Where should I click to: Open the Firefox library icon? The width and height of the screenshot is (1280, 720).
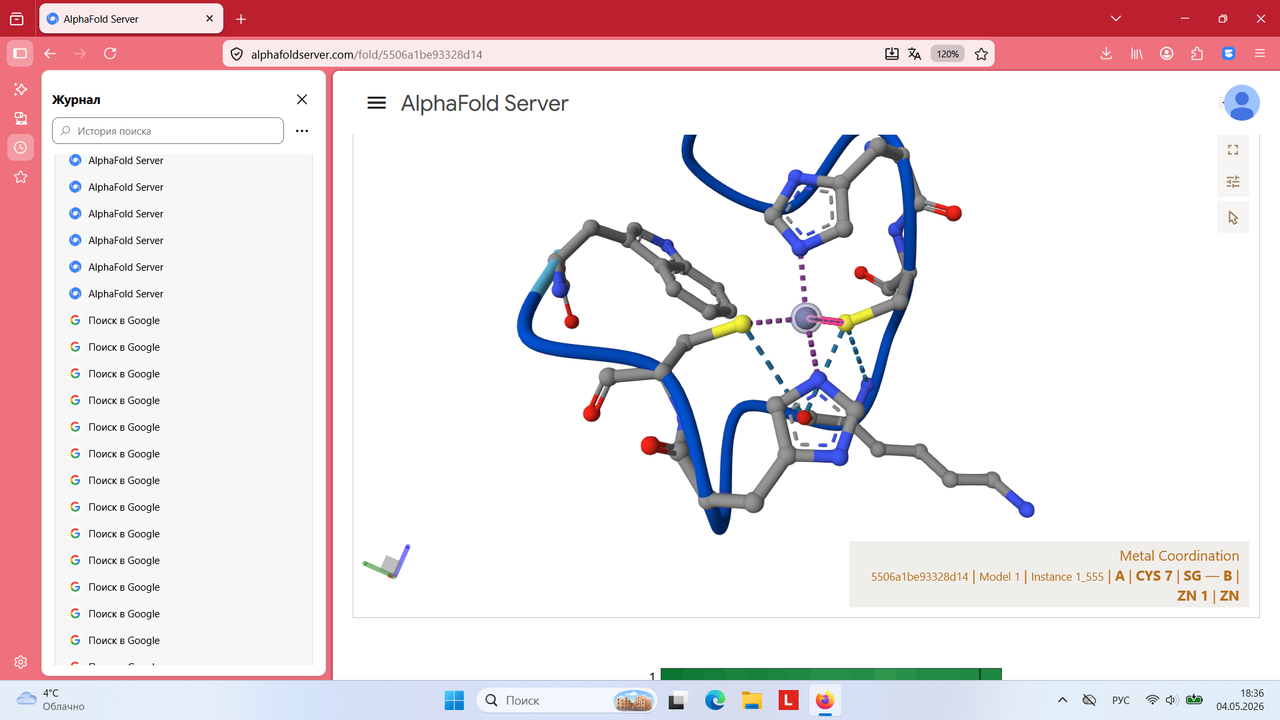[x=1137, y=54]
